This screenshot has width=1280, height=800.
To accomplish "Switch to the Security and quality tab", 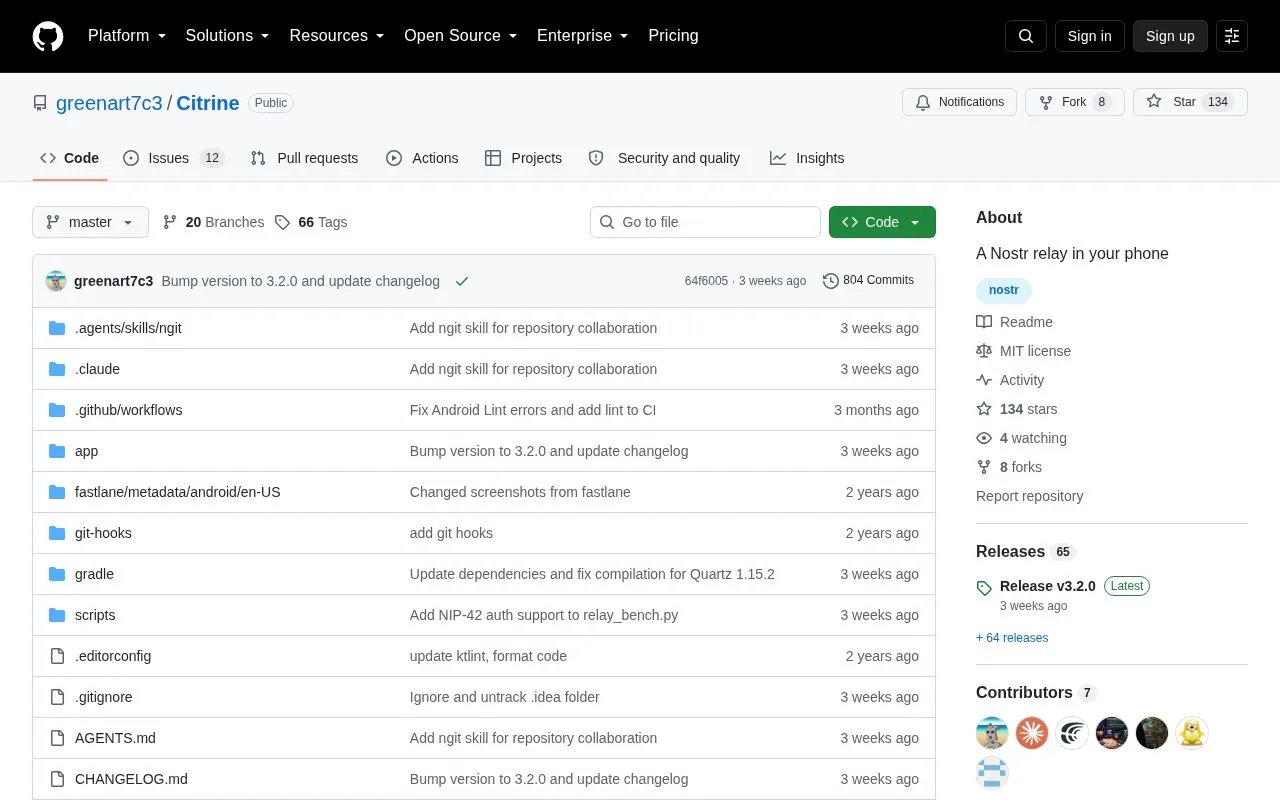I will [664, 158].
